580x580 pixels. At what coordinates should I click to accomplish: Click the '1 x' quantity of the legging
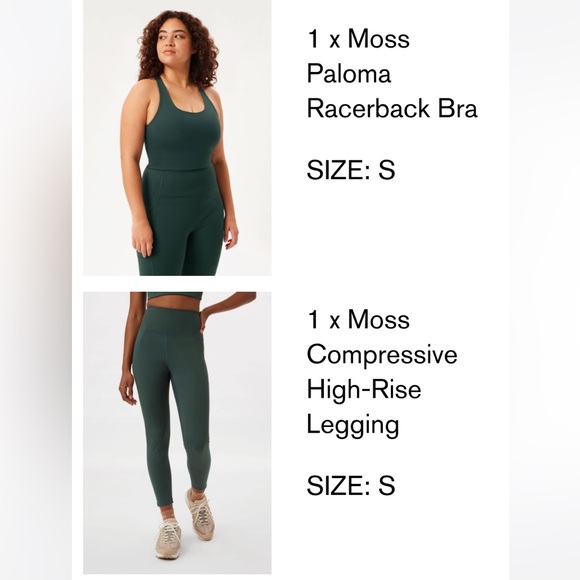pyautogui.click(x=323, y=320)
